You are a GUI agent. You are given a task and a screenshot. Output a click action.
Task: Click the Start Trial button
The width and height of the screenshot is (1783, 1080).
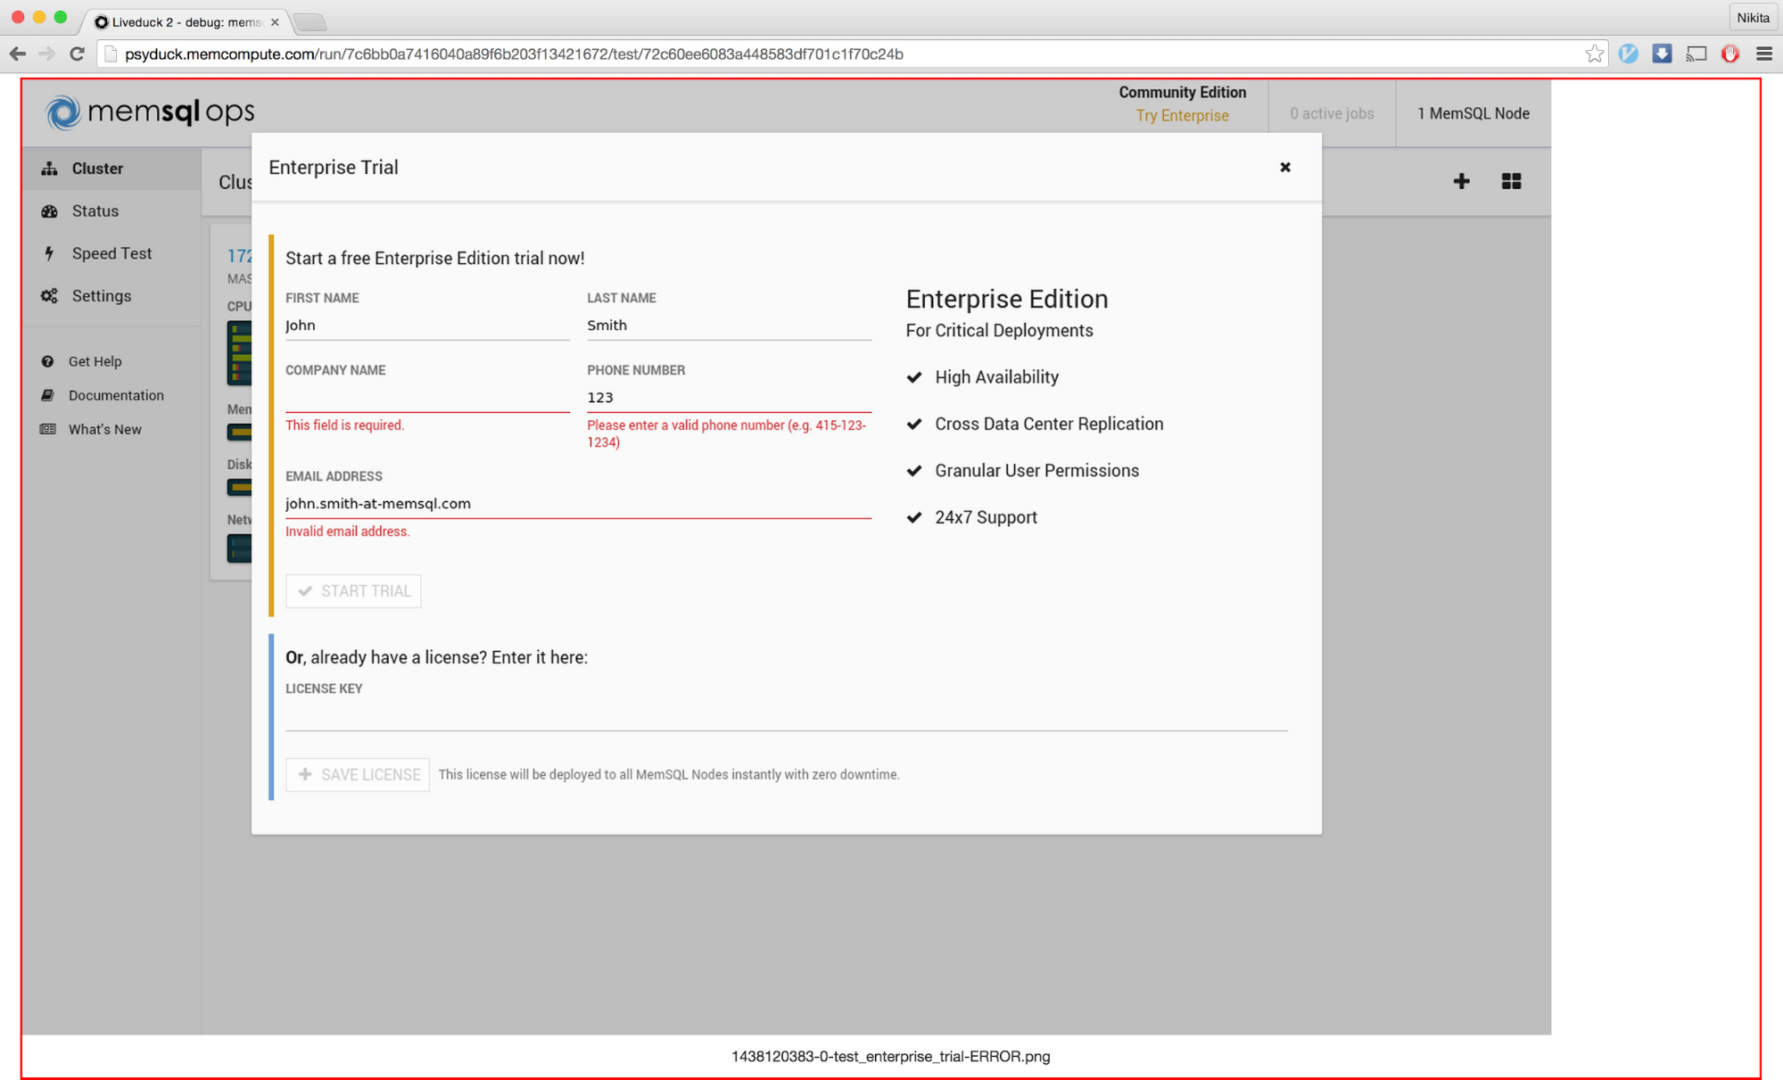click(353, 591)
